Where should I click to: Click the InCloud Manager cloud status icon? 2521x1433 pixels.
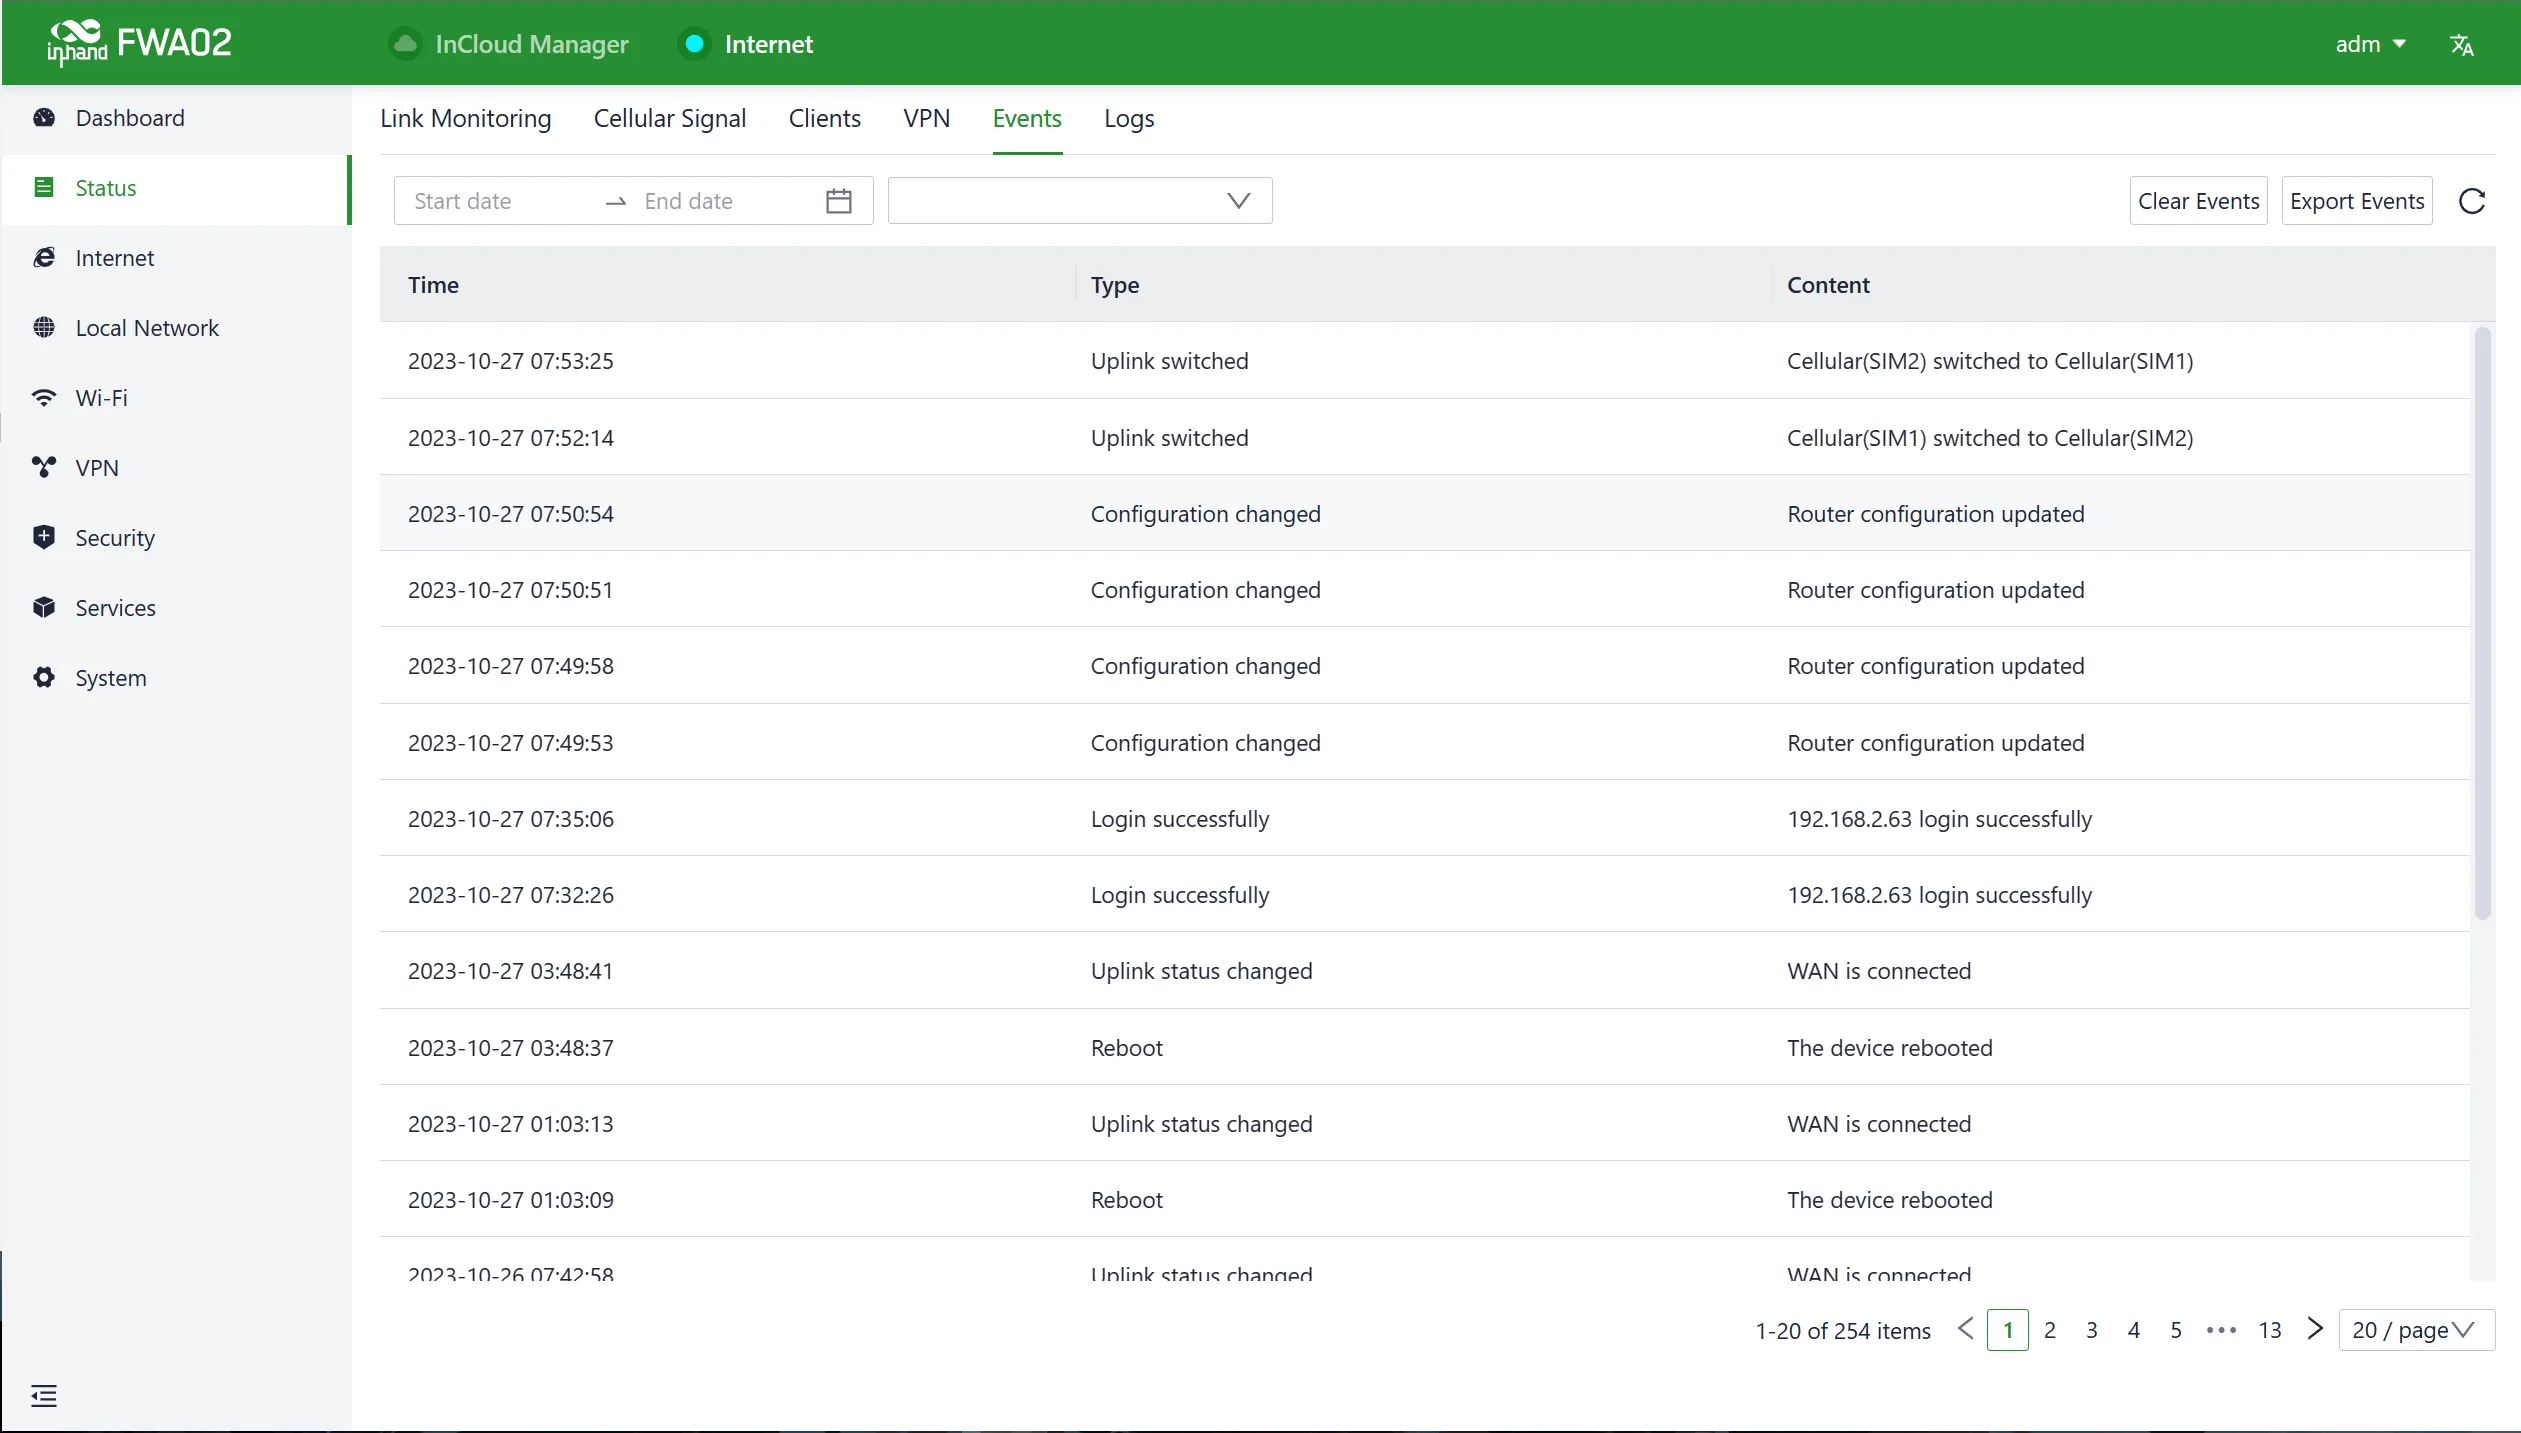(405, 44)
